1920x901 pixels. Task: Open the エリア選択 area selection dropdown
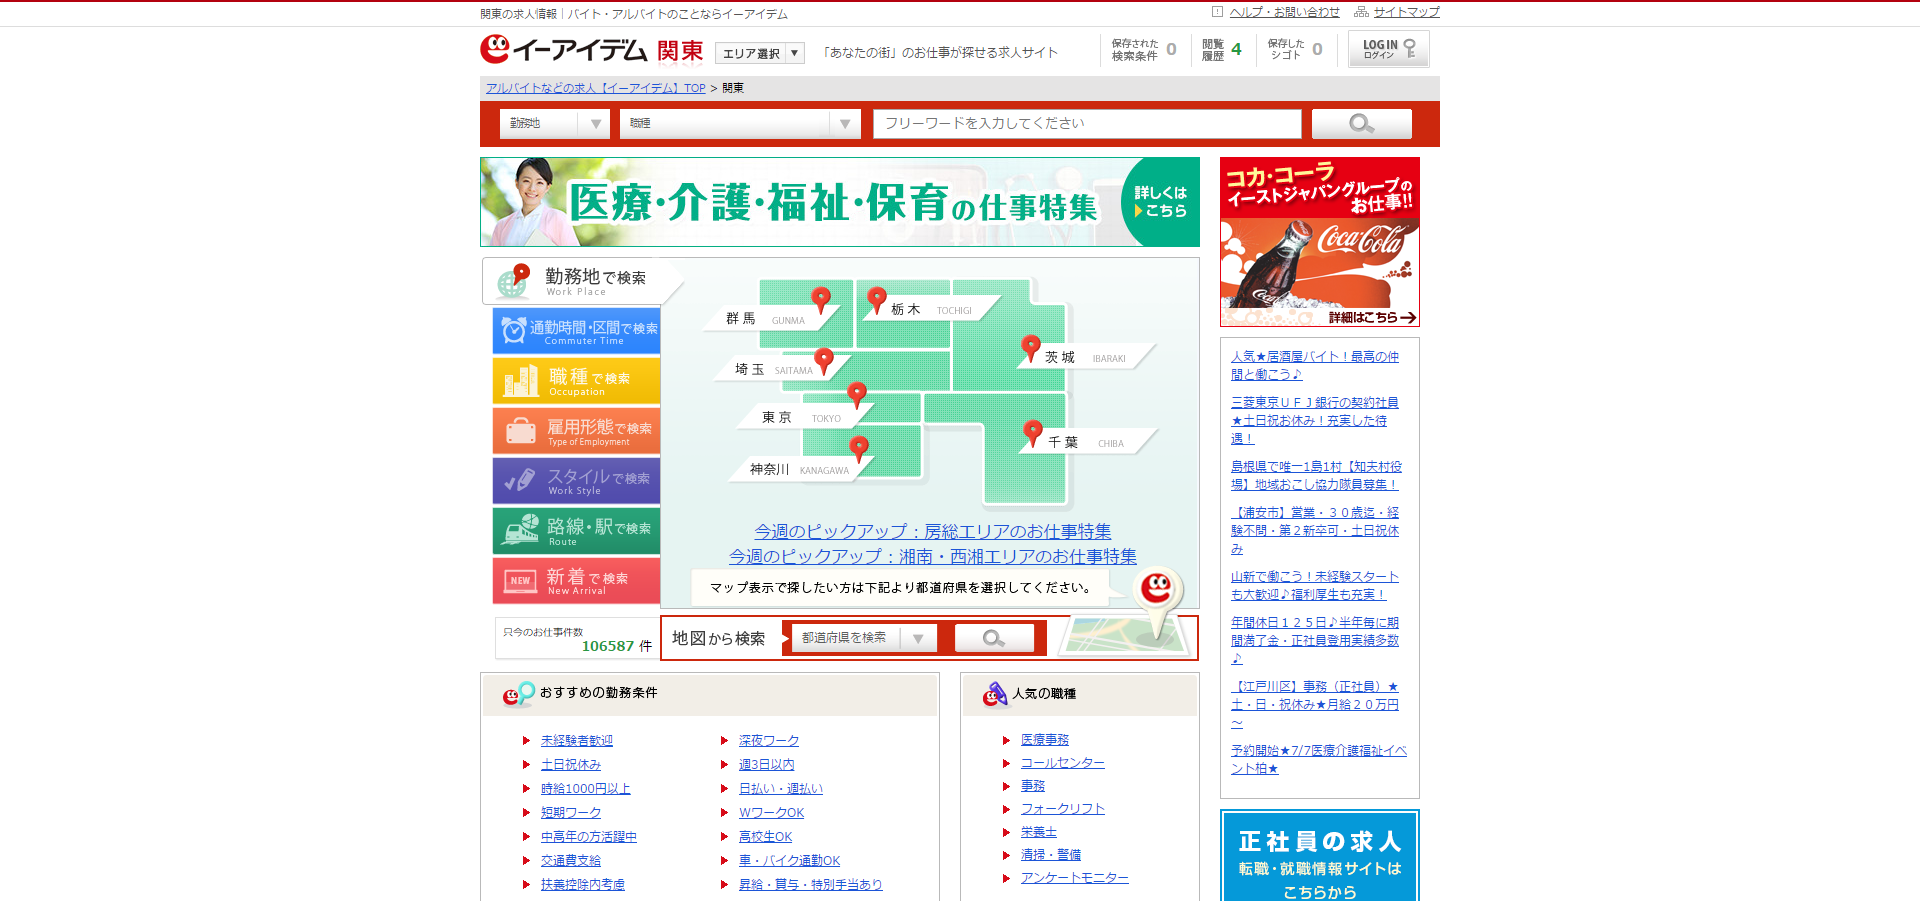760,52
